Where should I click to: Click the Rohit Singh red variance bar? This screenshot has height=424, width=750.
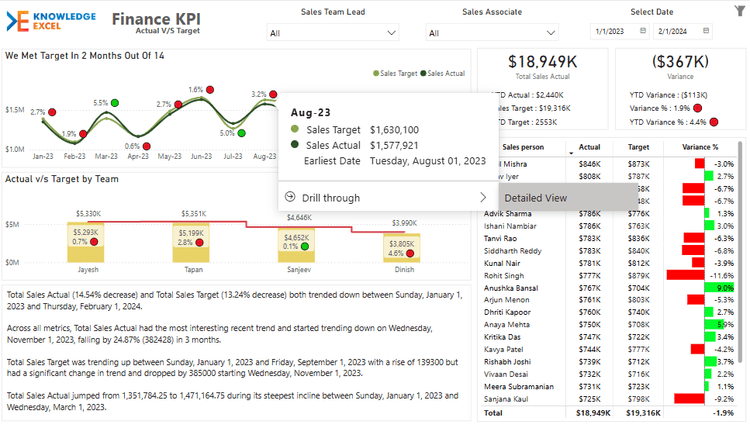tap(684, 275)
